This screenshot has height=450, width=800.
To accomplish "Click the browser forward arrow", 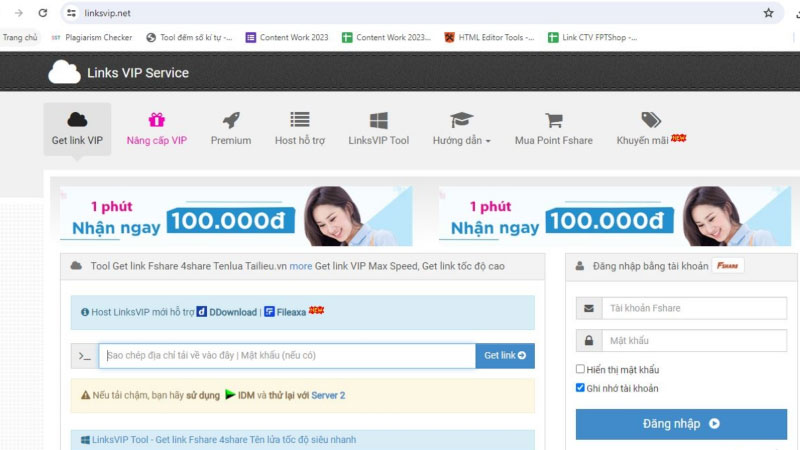I will [19, 13].
